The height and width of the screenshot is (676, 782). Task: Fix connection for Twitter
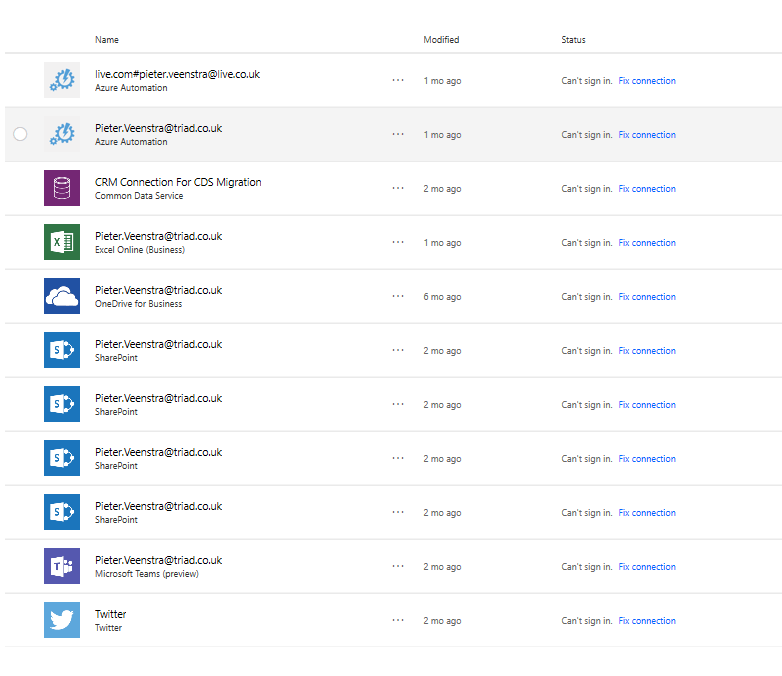point(647,621)
